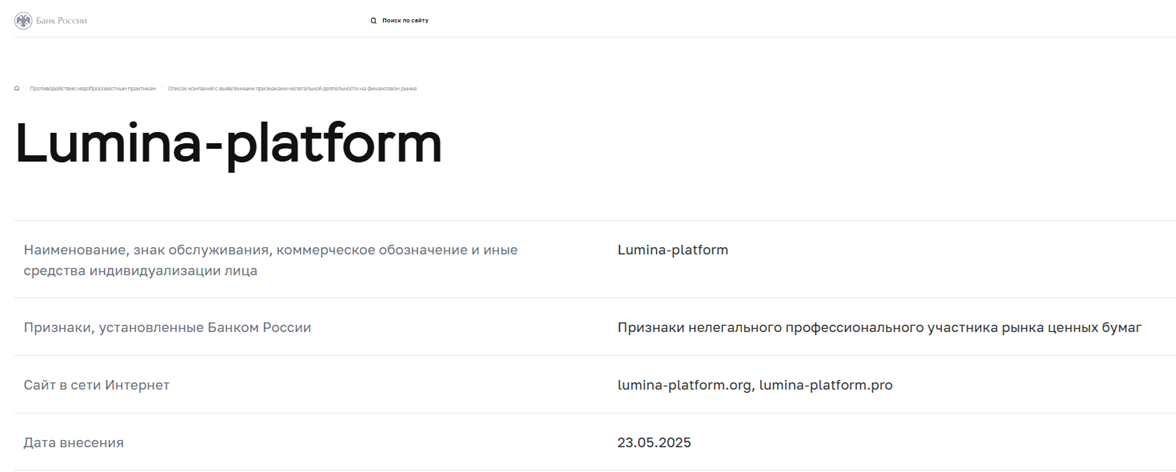Open Противодействие недобросовестным практикам breadcrumb
This screenshot has width=1176, height=472.
pyautogui.click(x=93, y=89)
